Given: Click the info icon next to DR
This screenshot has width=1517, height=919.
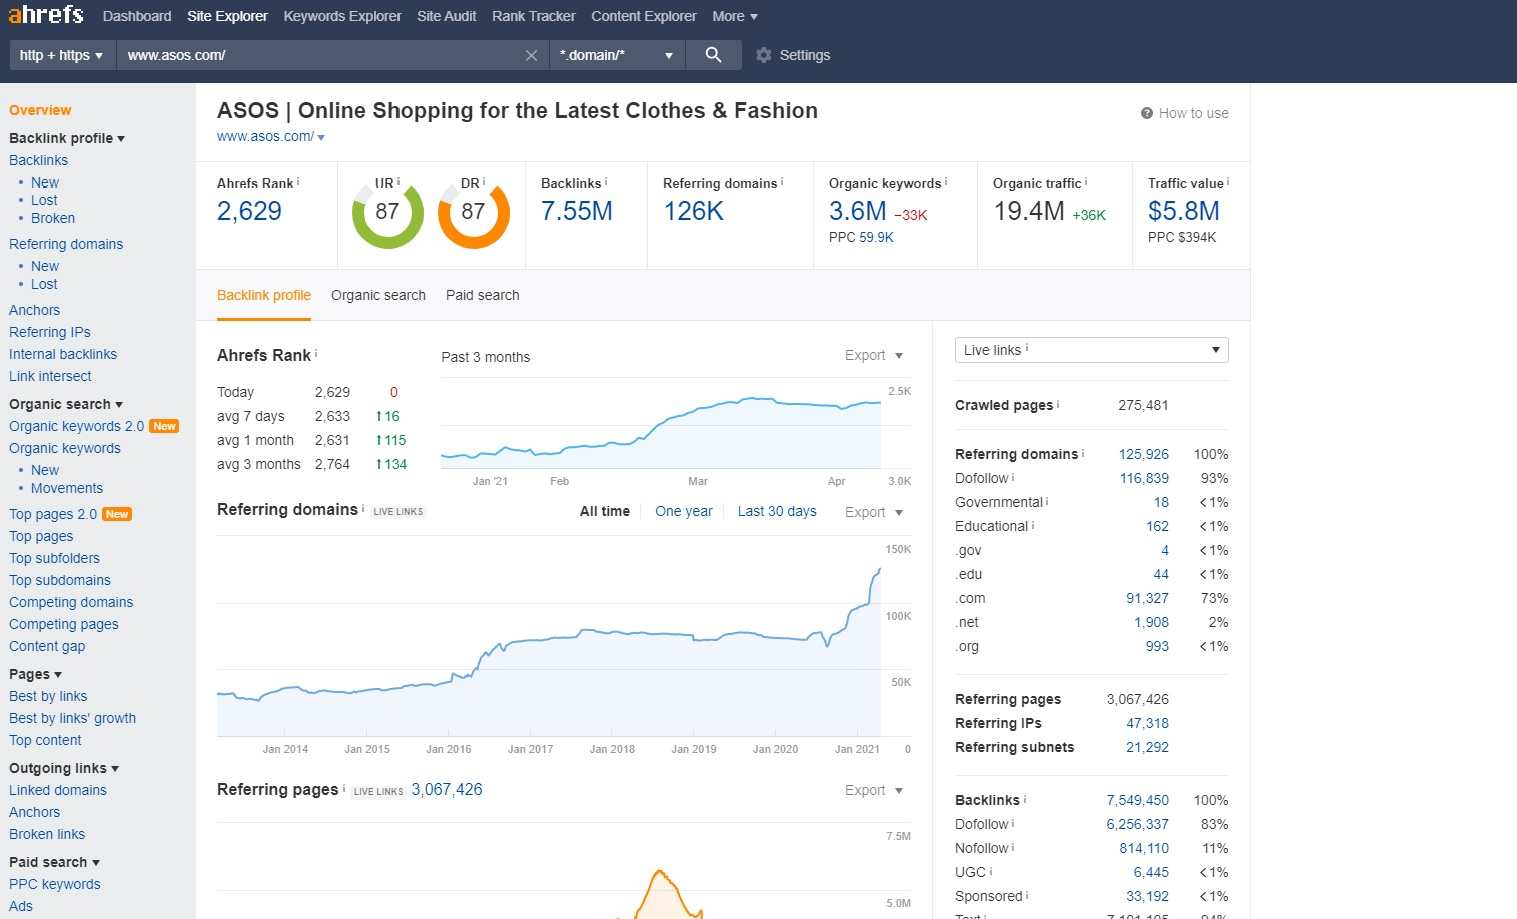Looking at the screenshot, I should 484,182.
